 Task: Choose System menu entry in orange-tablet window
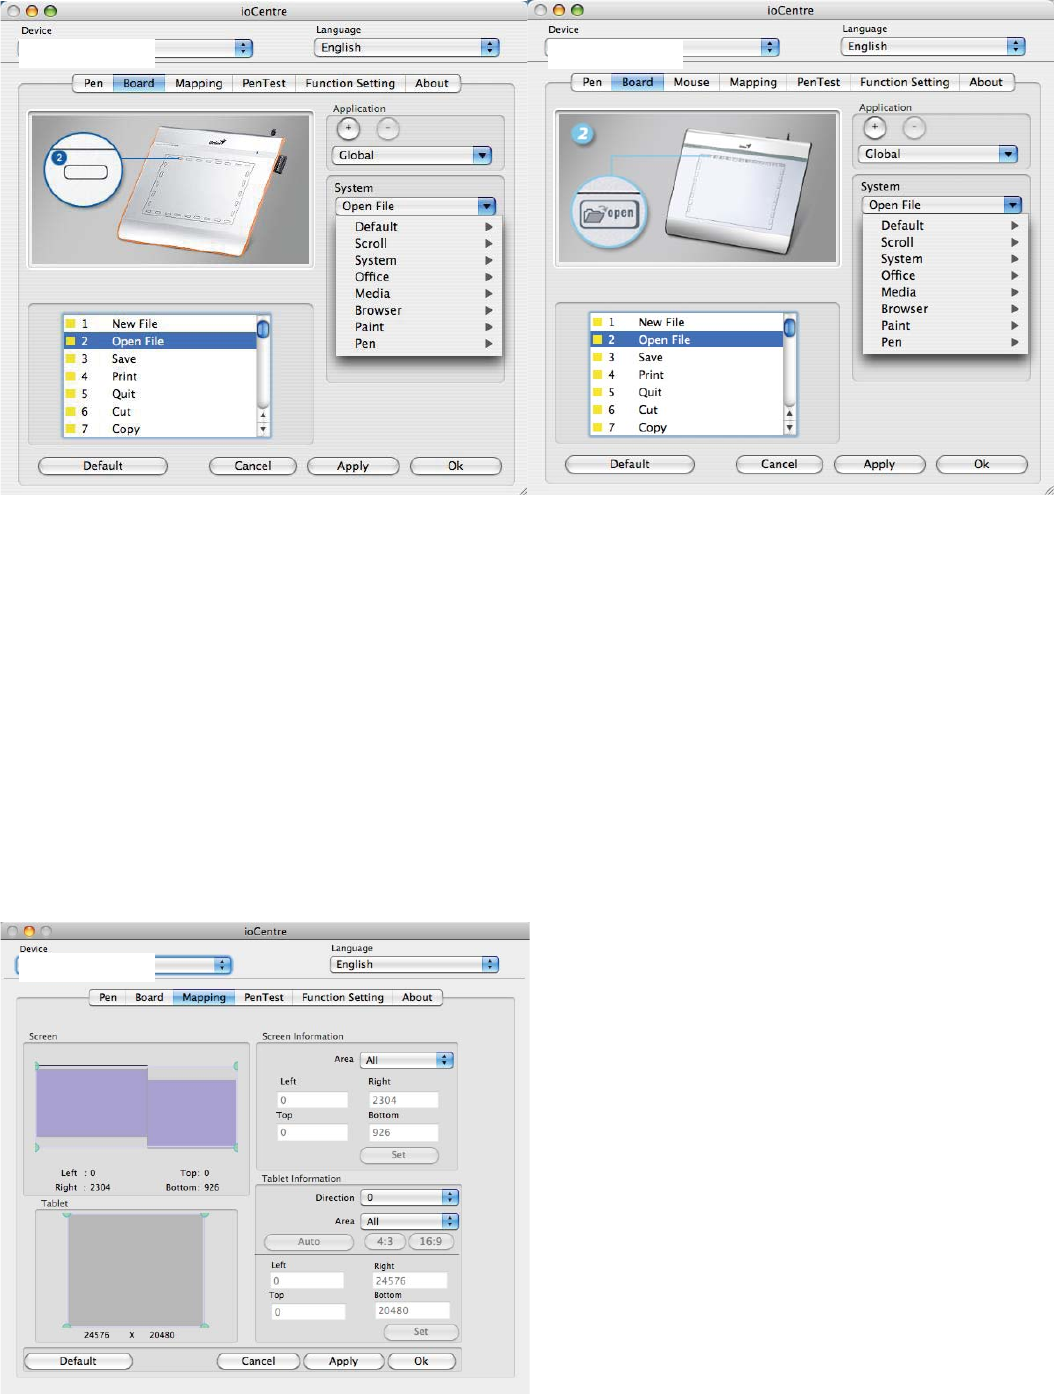[x=419, y=260]
